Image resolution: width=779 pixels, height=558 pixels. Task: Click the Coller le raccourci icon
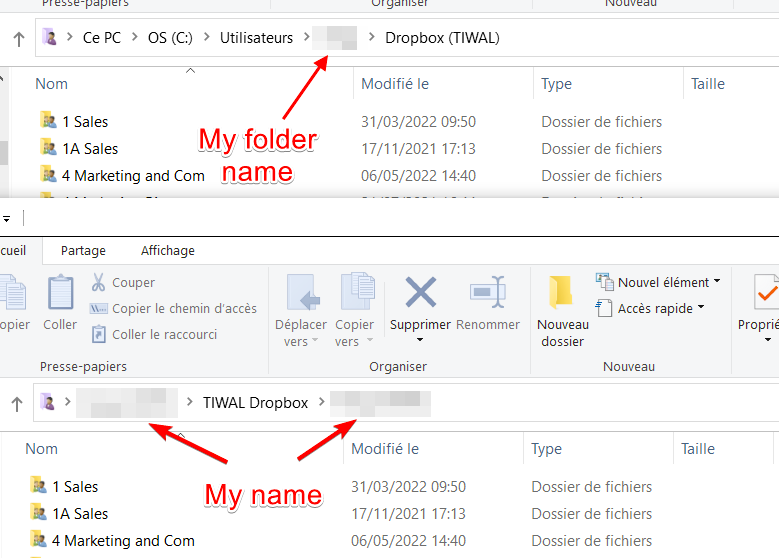[99, 334]
